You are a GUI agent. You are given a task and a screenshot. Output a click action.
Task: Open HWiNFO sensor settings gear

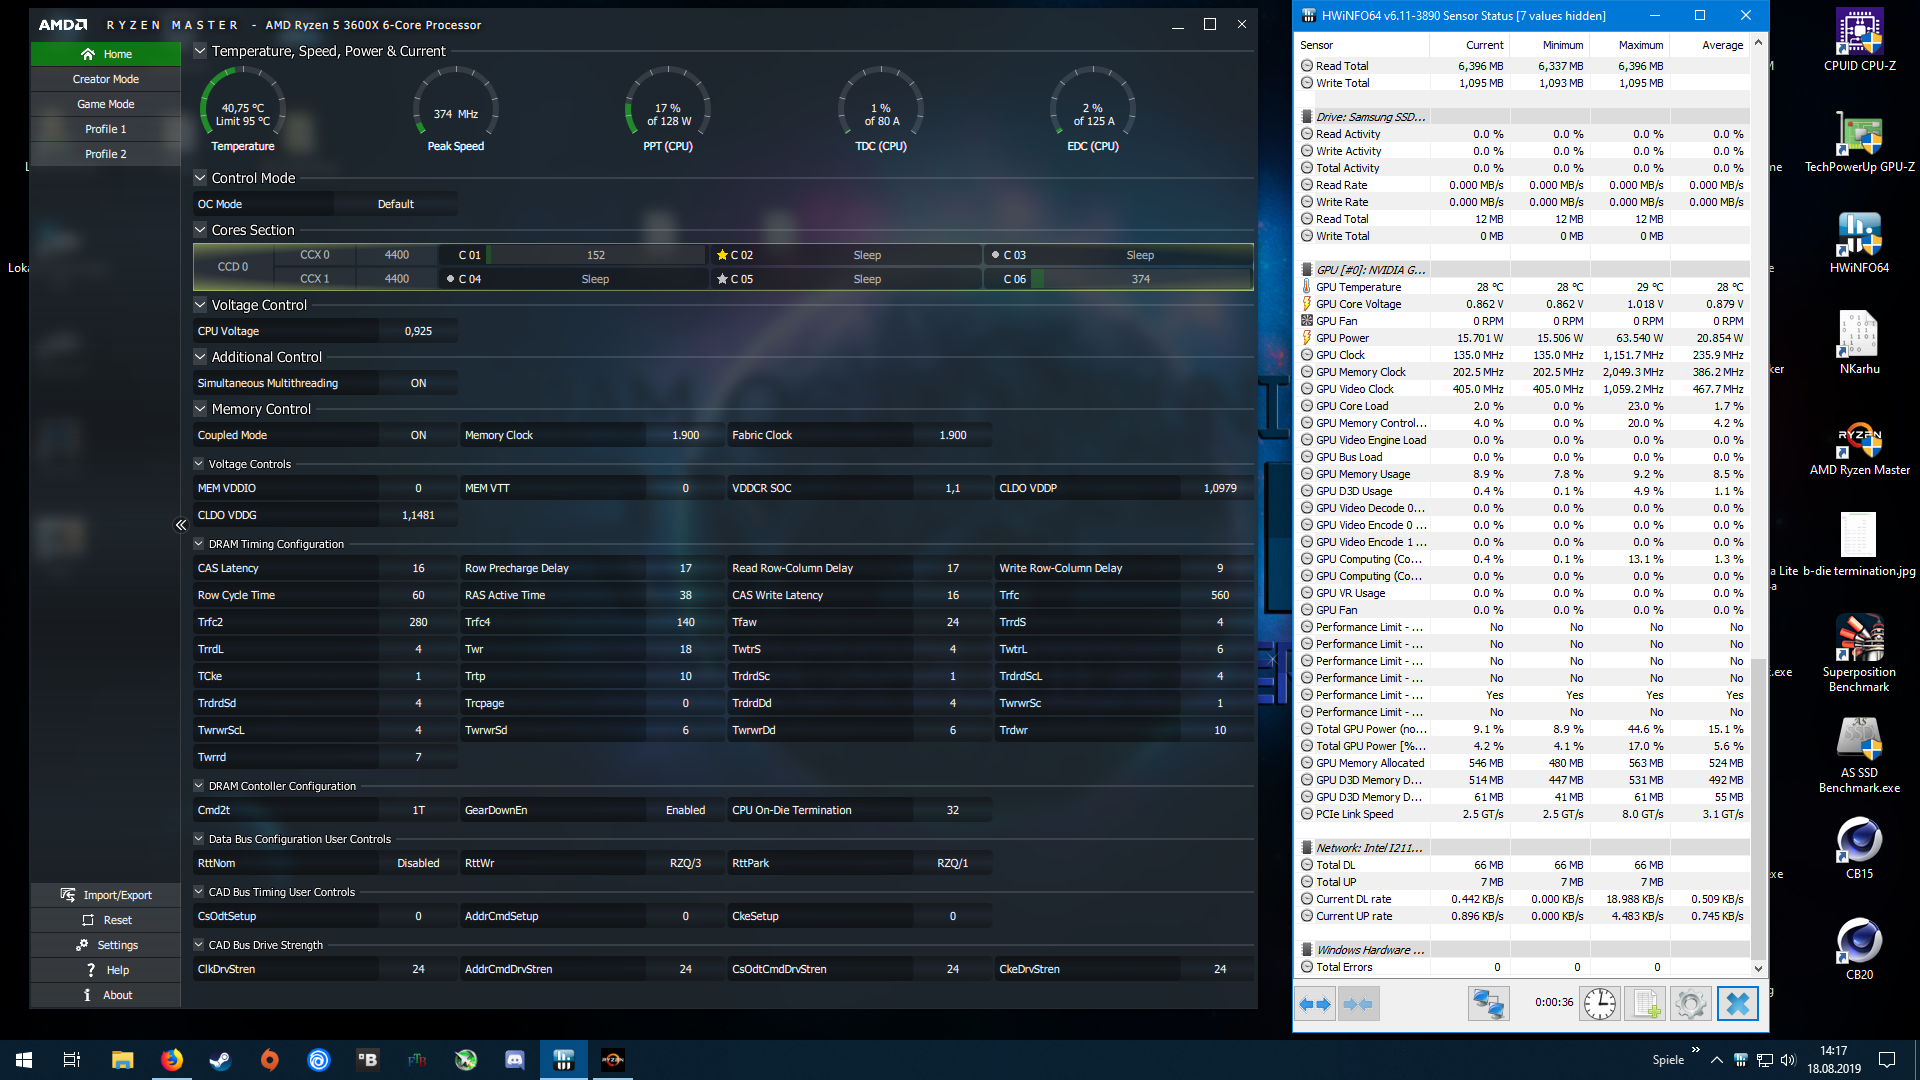point(1690,1003)
